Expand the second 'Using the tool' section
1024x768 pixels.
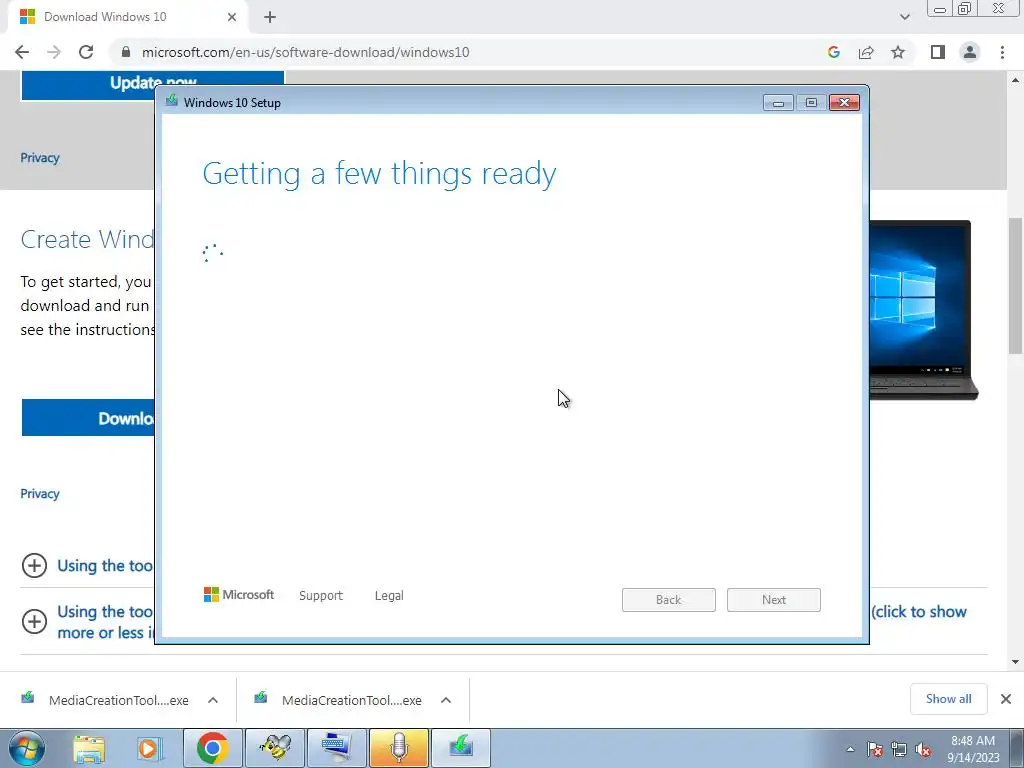coord(34,621)
